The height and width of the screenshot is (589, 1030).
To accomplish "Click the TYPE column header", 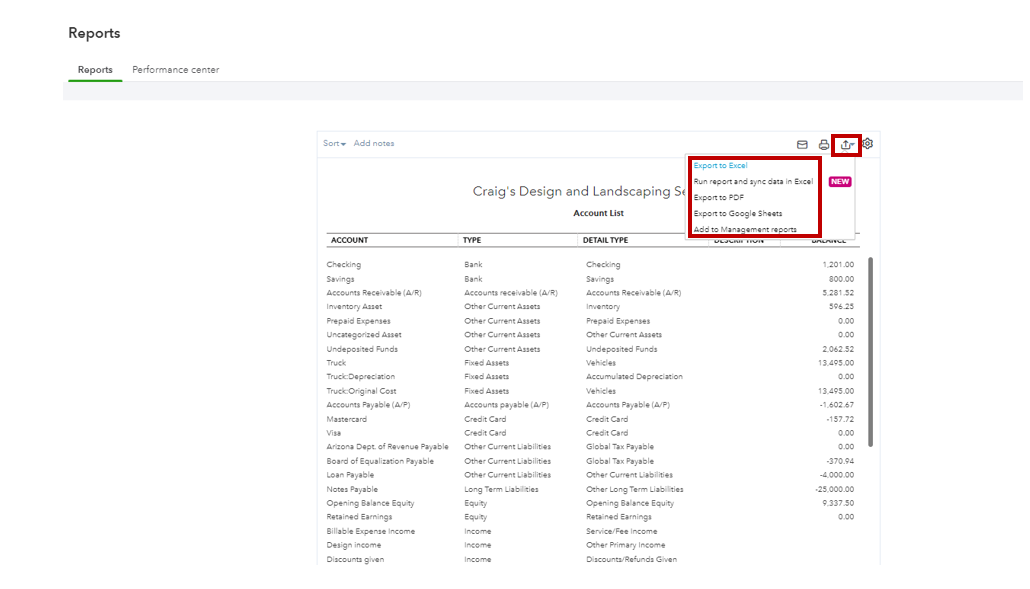I will click(473, 241).
